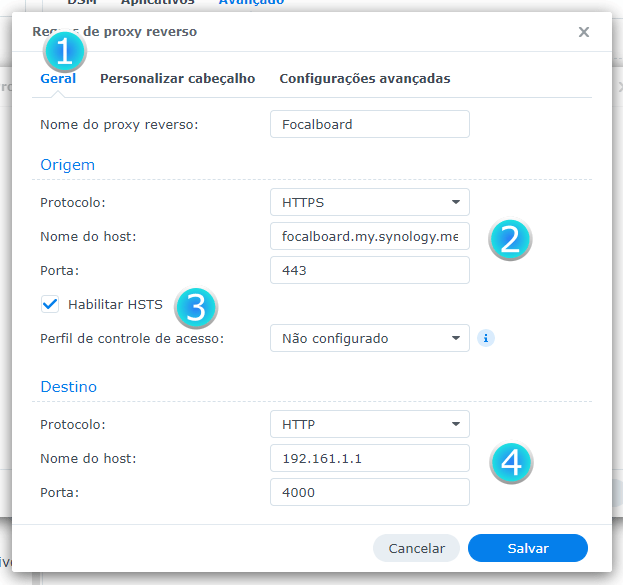Click the numbered badge 1 marker
The image size is (623, 585).
click(63, 50)
